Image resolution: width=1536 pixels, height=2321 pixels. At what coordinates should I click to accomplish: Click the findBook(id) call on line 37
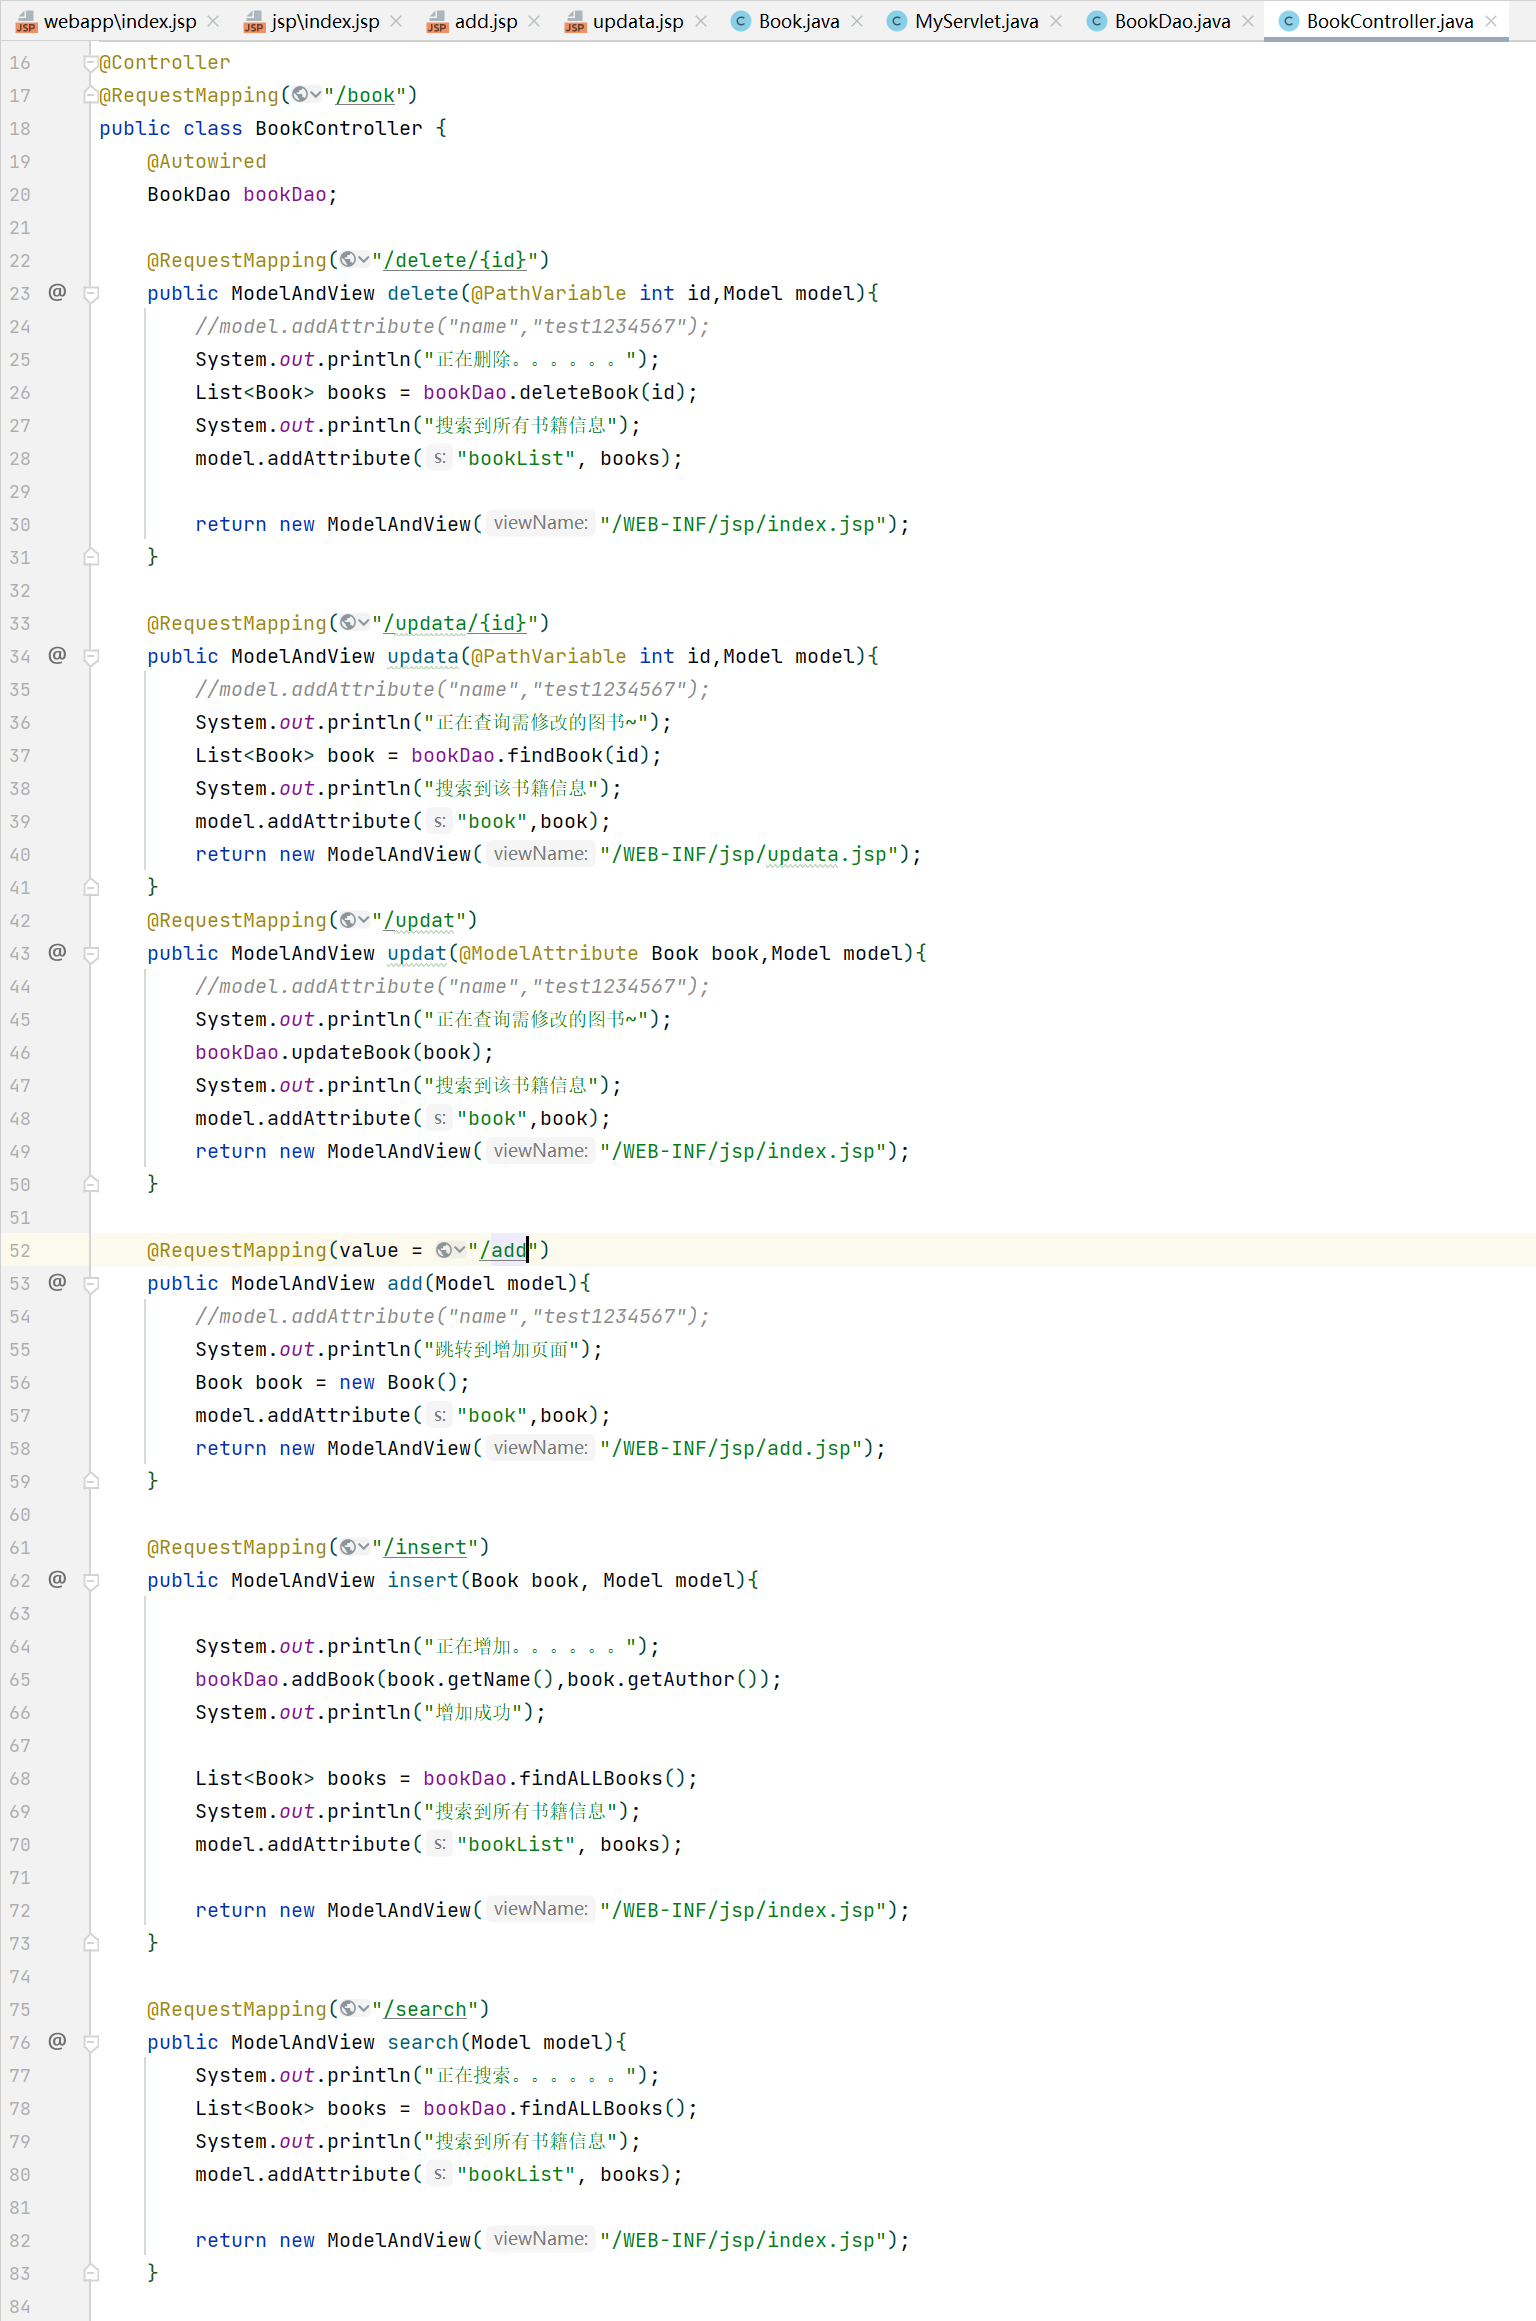(578, 755)
